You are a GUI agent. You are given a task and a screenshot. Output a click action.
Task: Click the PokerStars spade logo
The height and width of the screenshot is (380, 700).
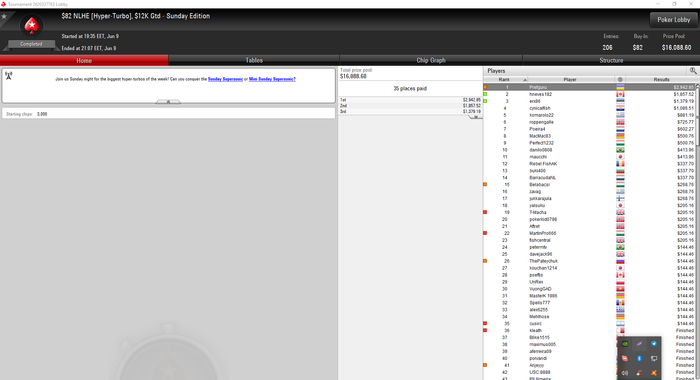(x=31, y=26)
